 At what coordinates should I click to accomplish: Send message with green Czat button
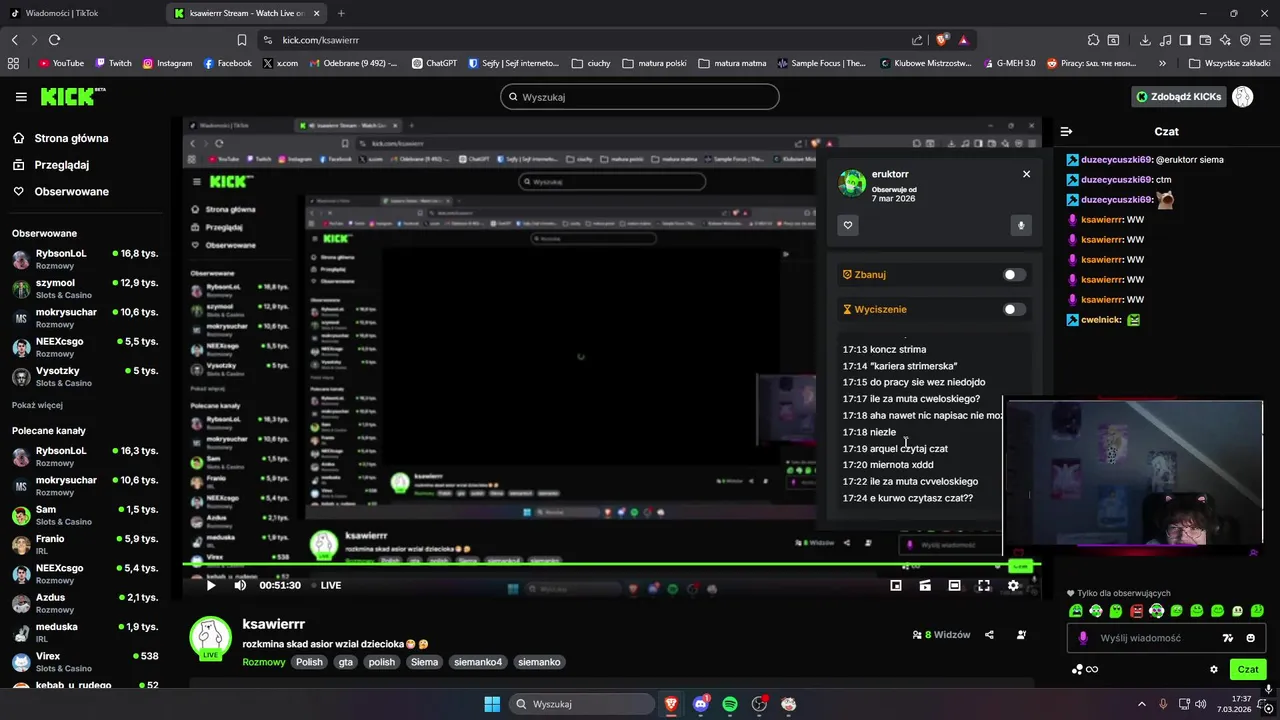[x=1248, y=669]
